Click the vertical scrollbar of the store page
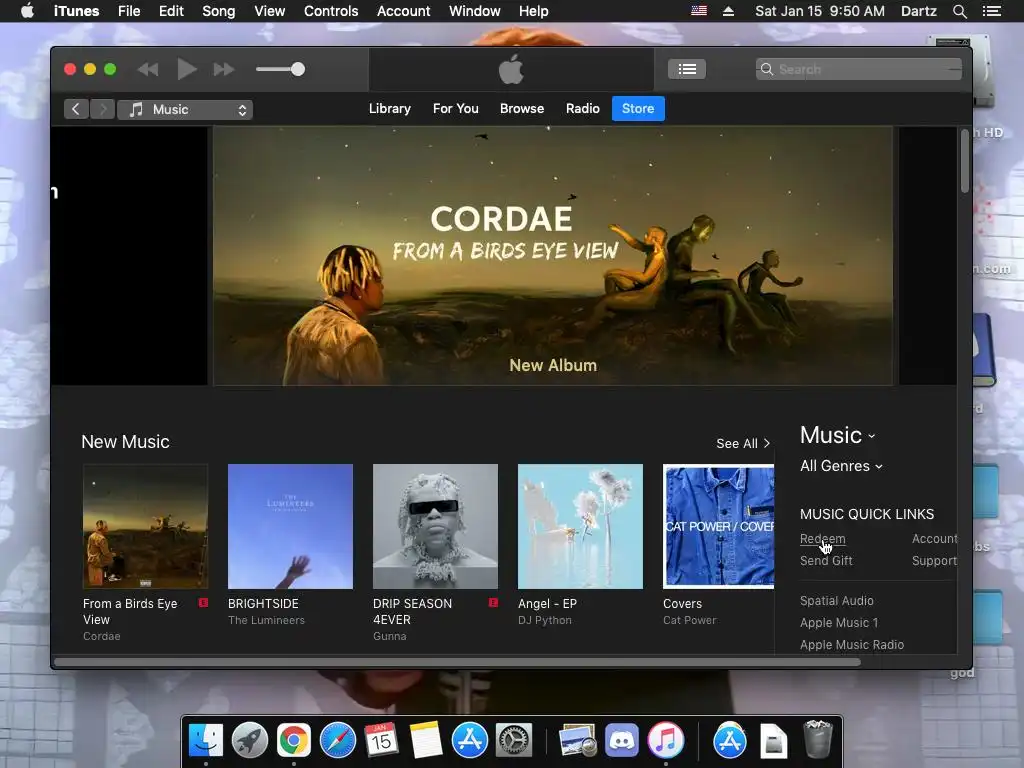 click(965, 161)
